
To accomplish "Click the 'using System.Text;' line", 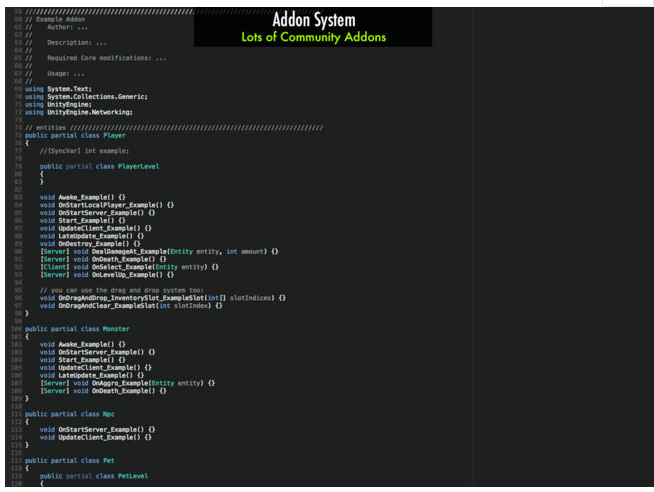I will (58, 89).
